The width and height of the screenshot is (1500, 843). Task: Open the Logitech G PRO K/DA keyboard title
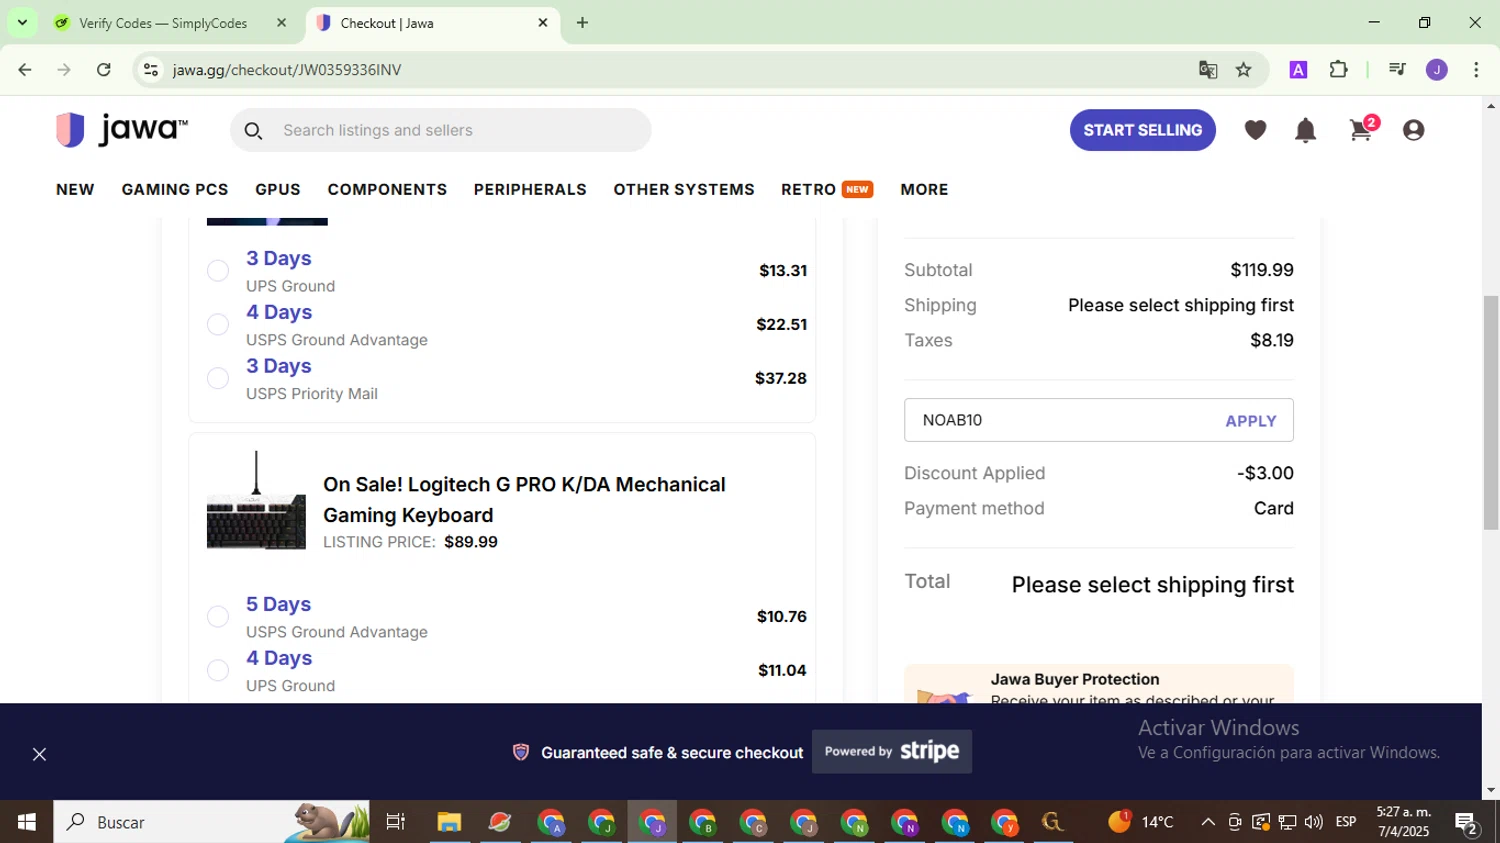pyautogui.click(x=524, y=499)
